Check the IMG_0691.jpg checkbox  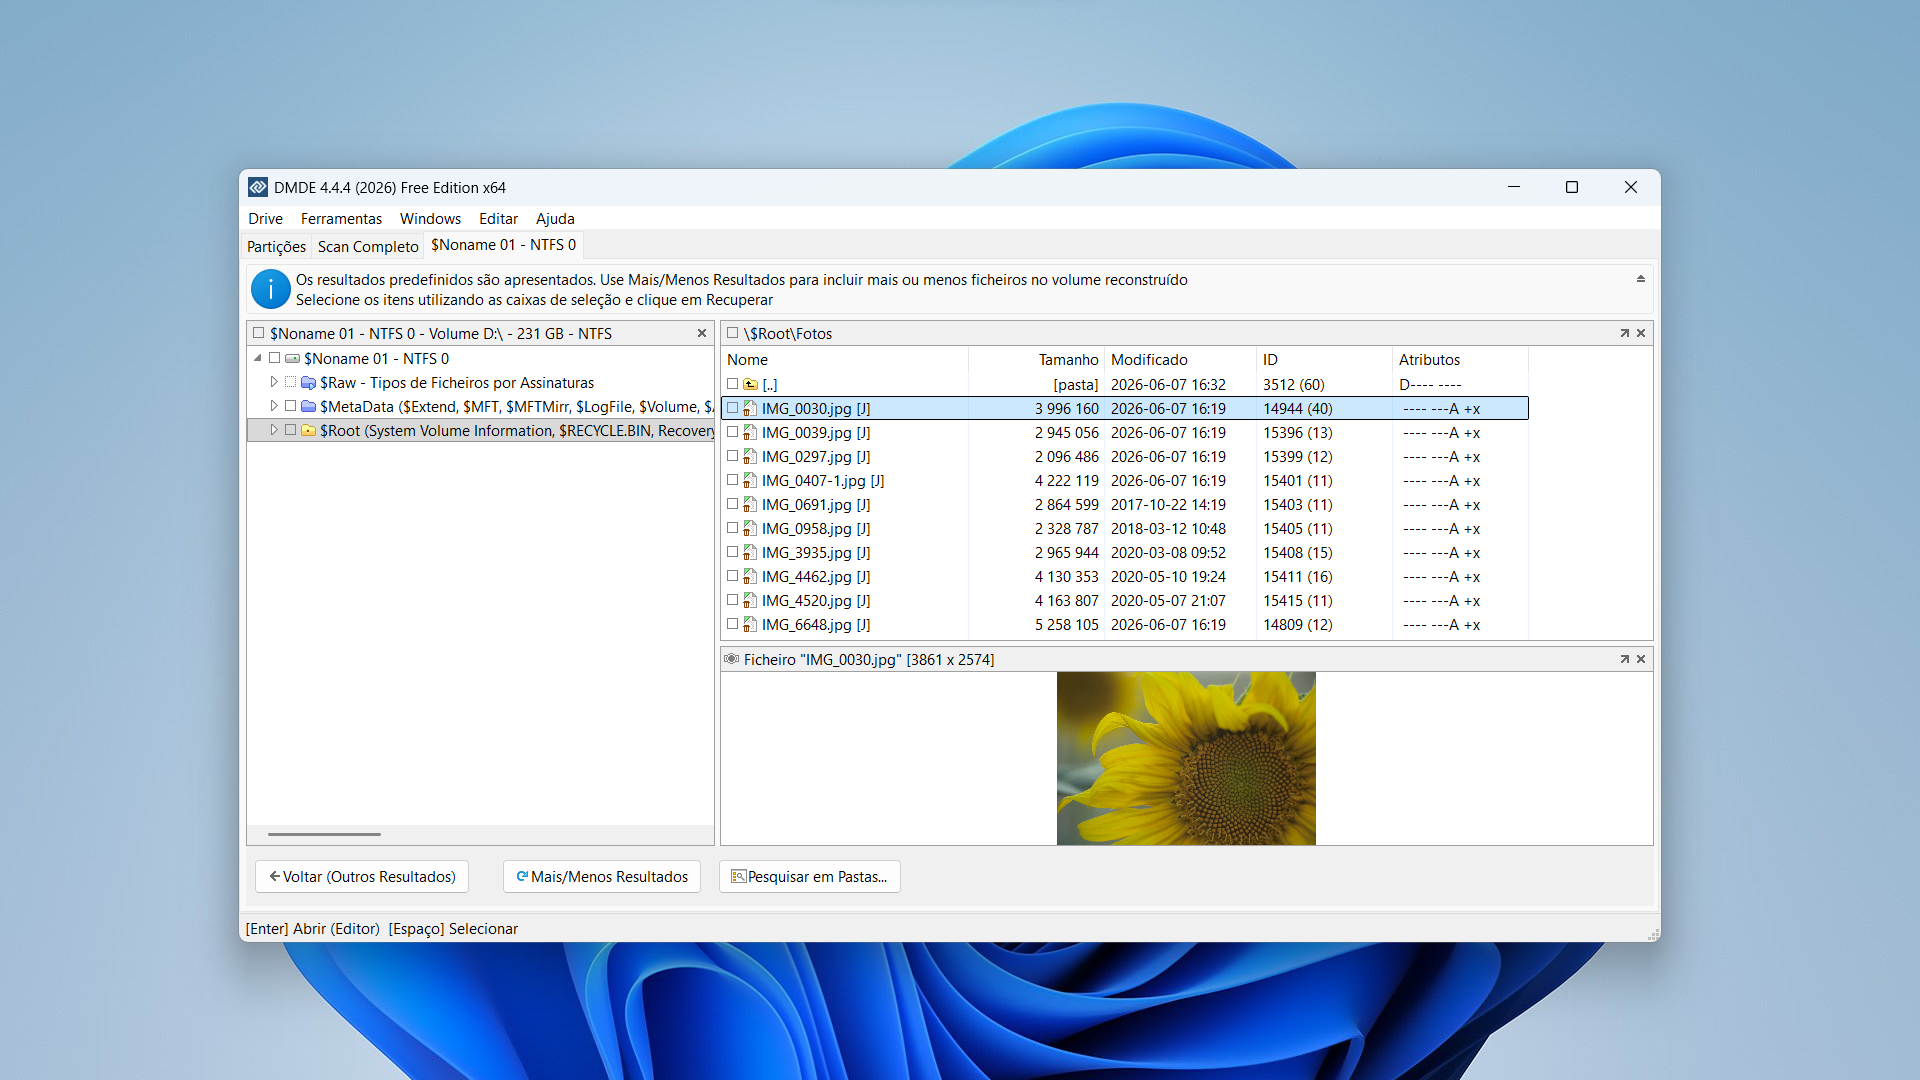point(733,504)
